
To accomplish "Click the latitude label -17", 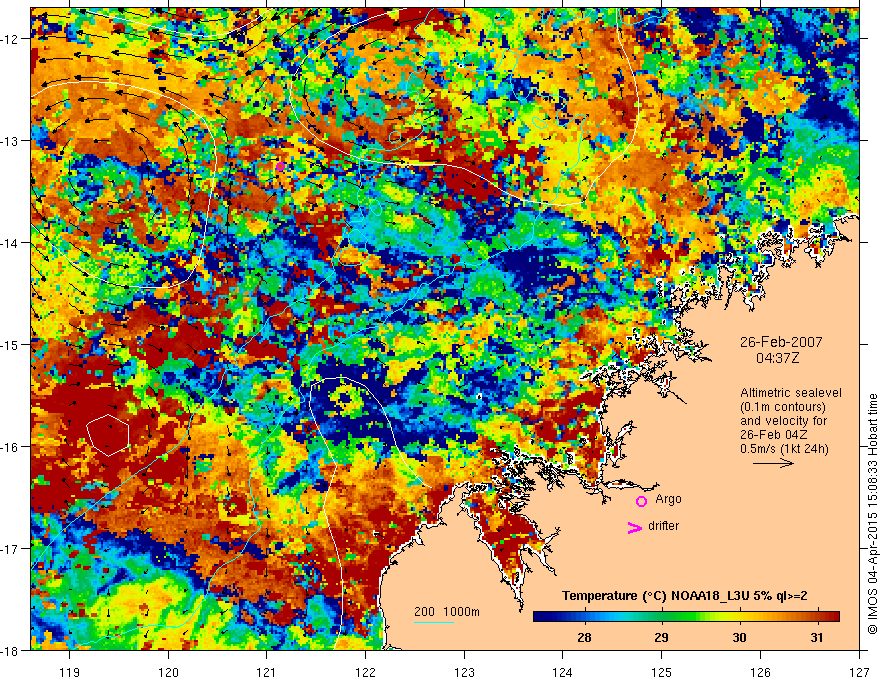I will pyautogui.click(x=11, y=549).
